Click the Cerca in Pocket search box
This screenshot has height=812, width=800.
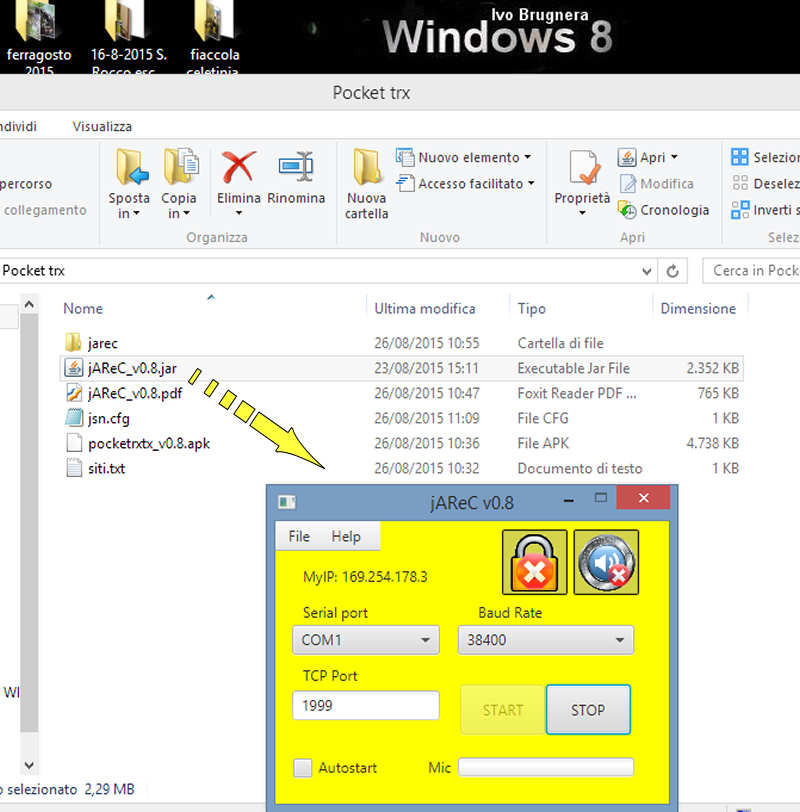tap(752, 271)
